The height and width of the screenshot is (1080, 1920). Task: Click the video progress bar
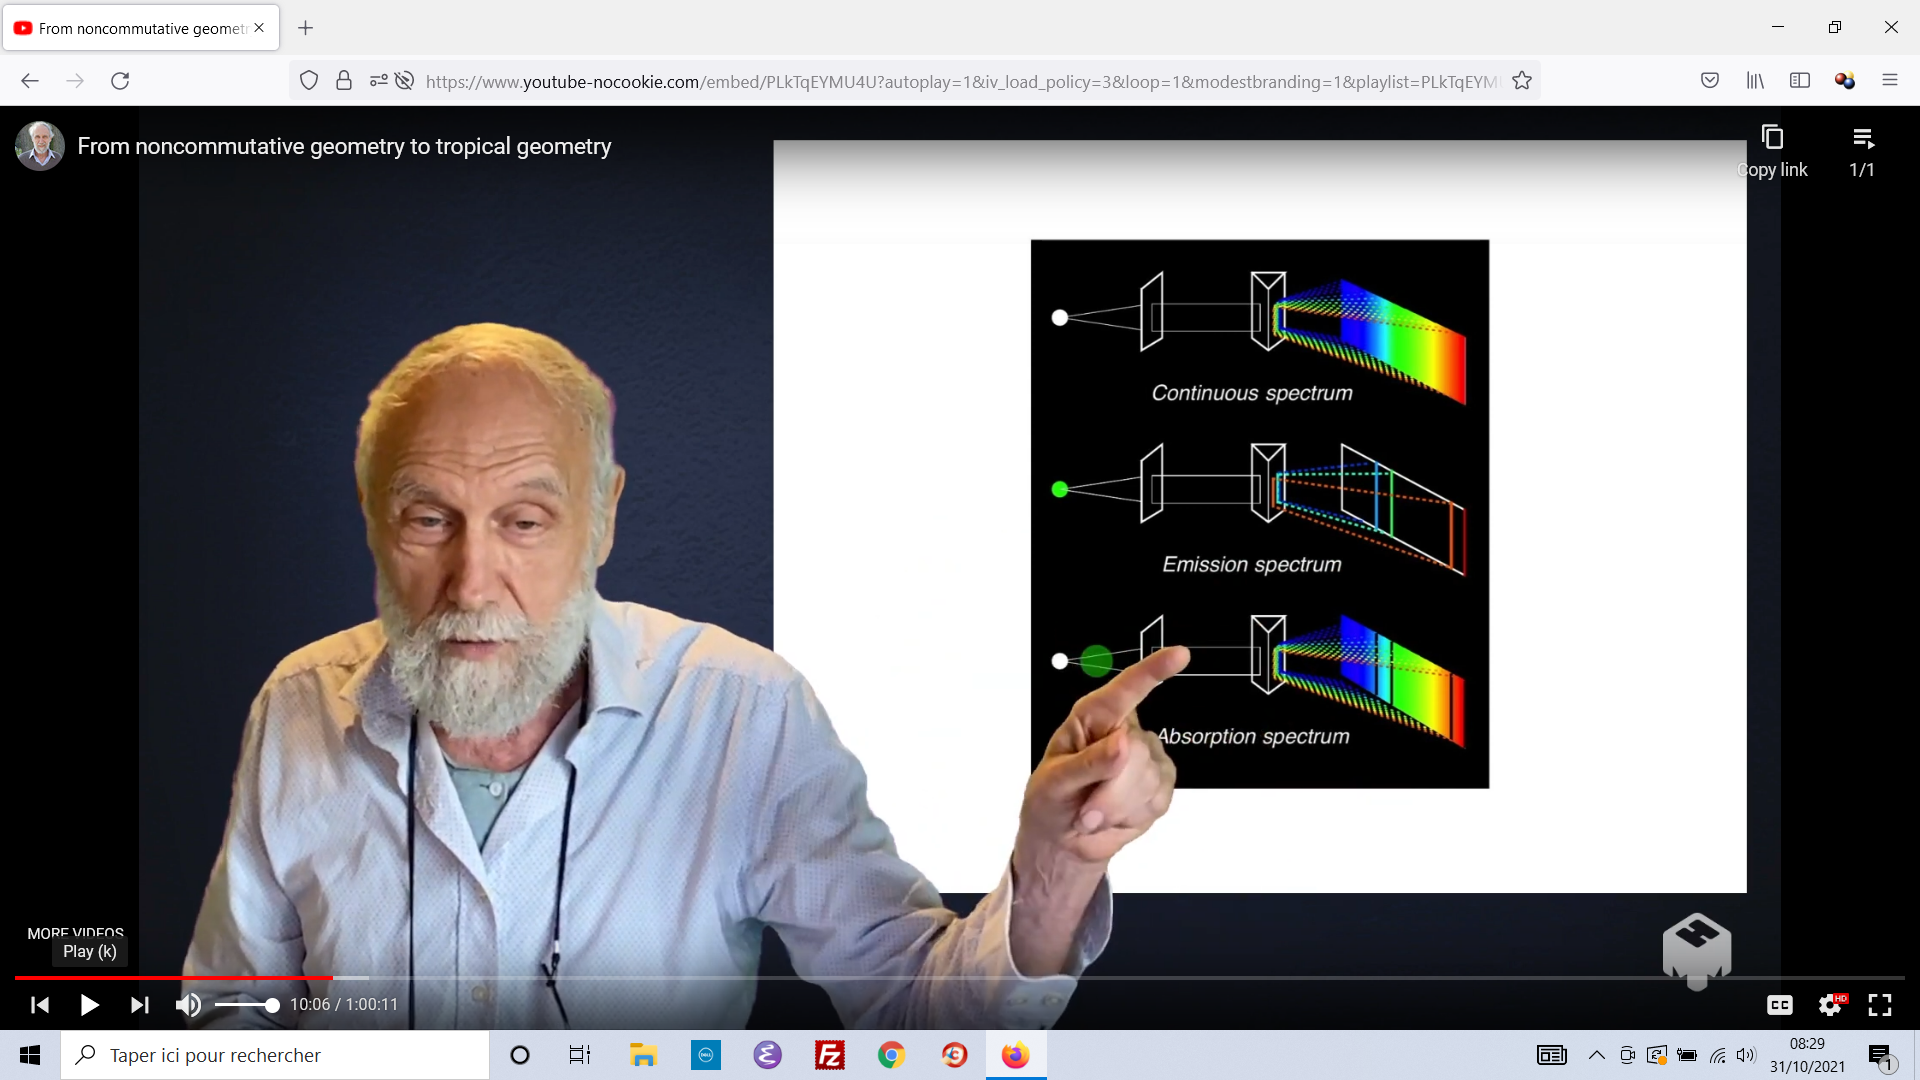click(960, 977)
